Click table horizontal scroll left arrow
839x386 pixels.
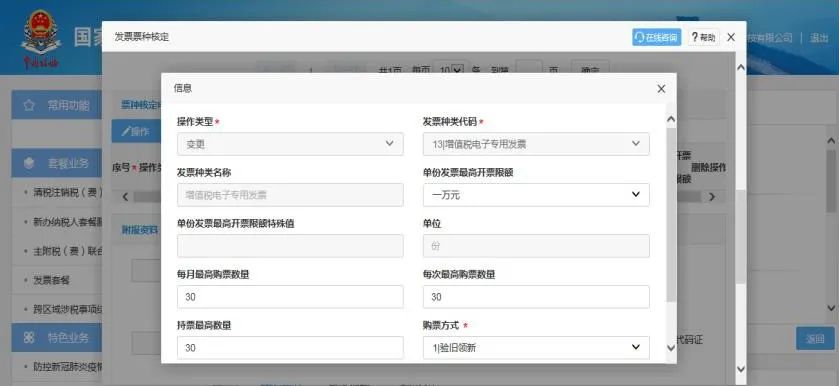(125, 196)
